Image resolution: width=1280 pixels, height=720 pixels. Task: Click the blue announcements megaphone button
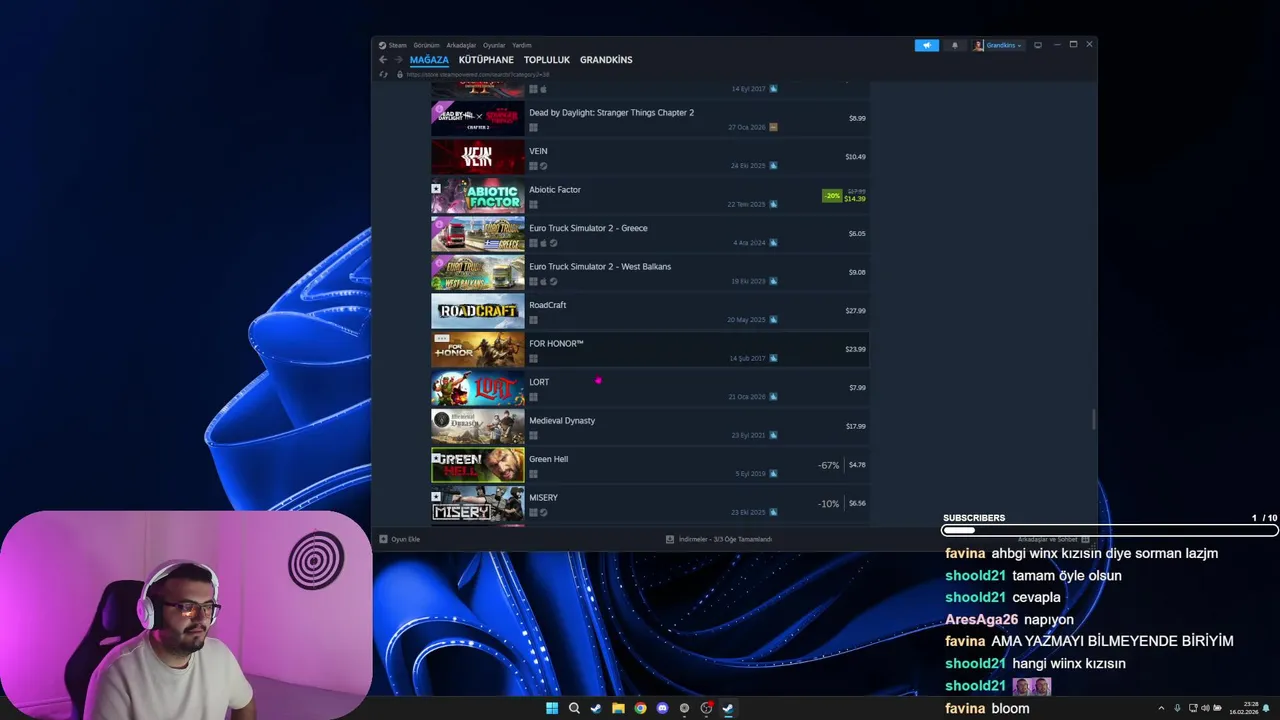[x=927, y=45]
